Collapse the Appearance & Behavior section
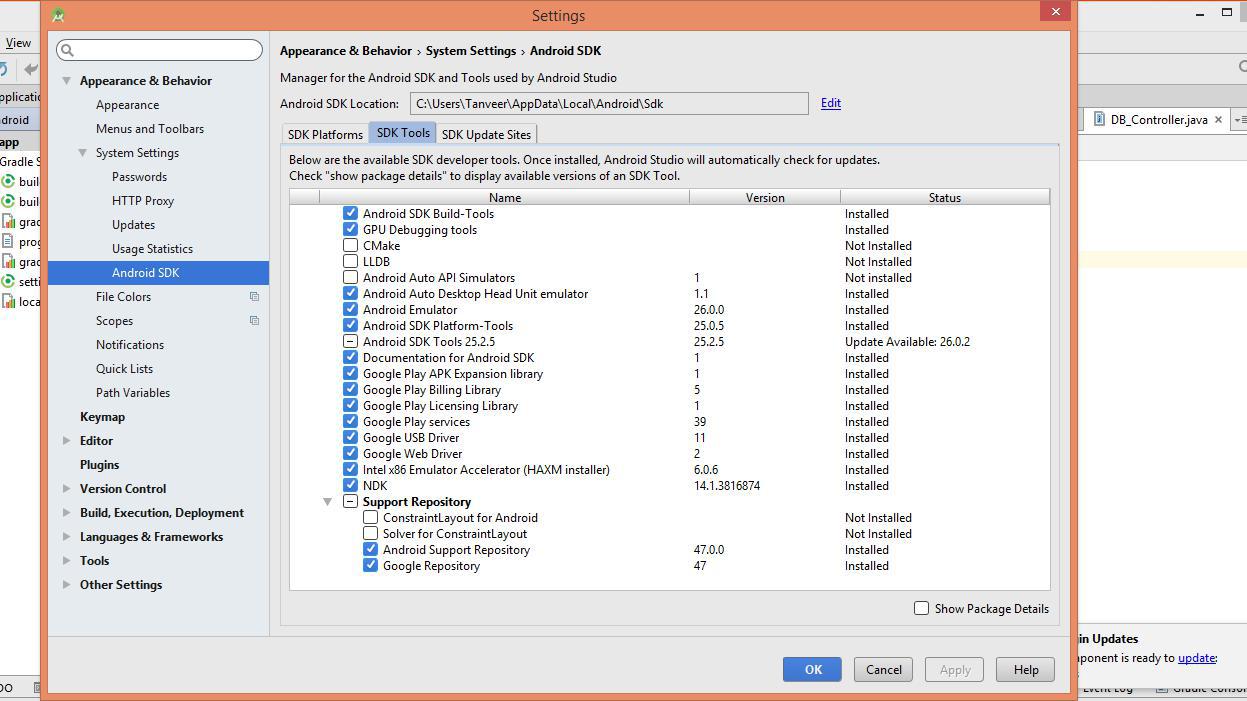 pos(66,80)
